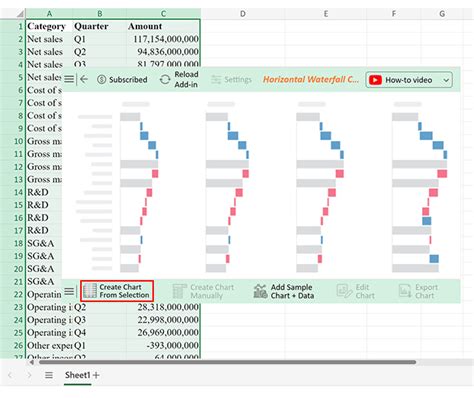Select column F header
The width and height of the screenshot is (474, 398).
click(394, 14)
